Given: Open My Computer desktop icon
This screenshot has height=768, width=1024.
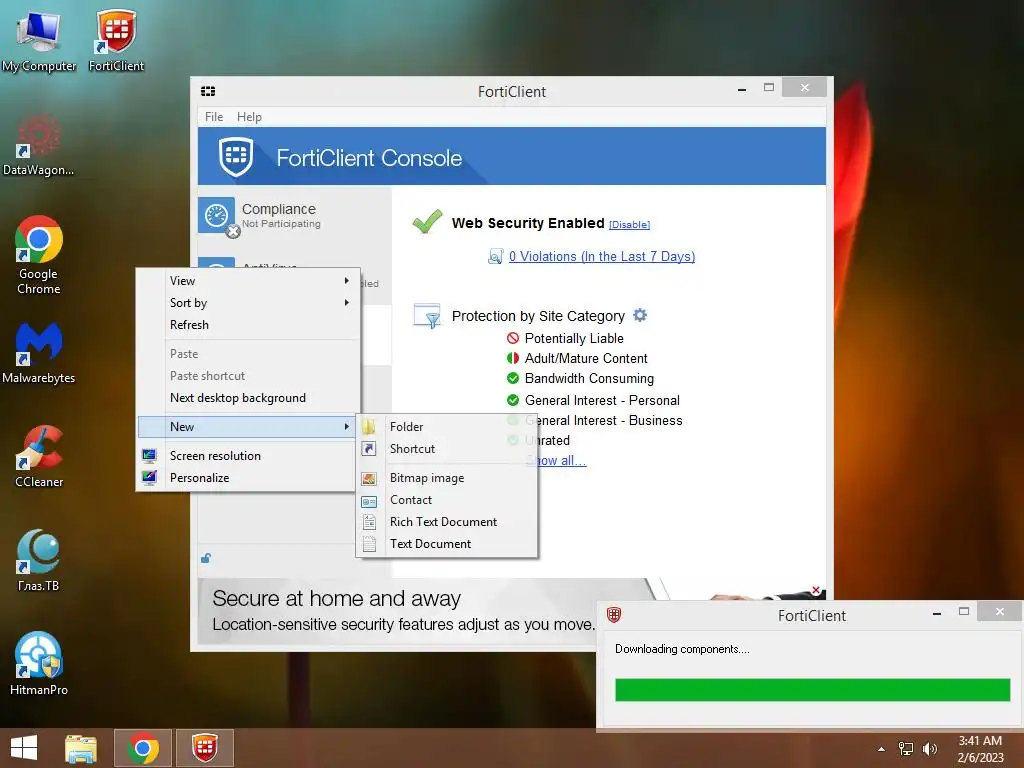Looking at the screenshot, I should 39,39.
